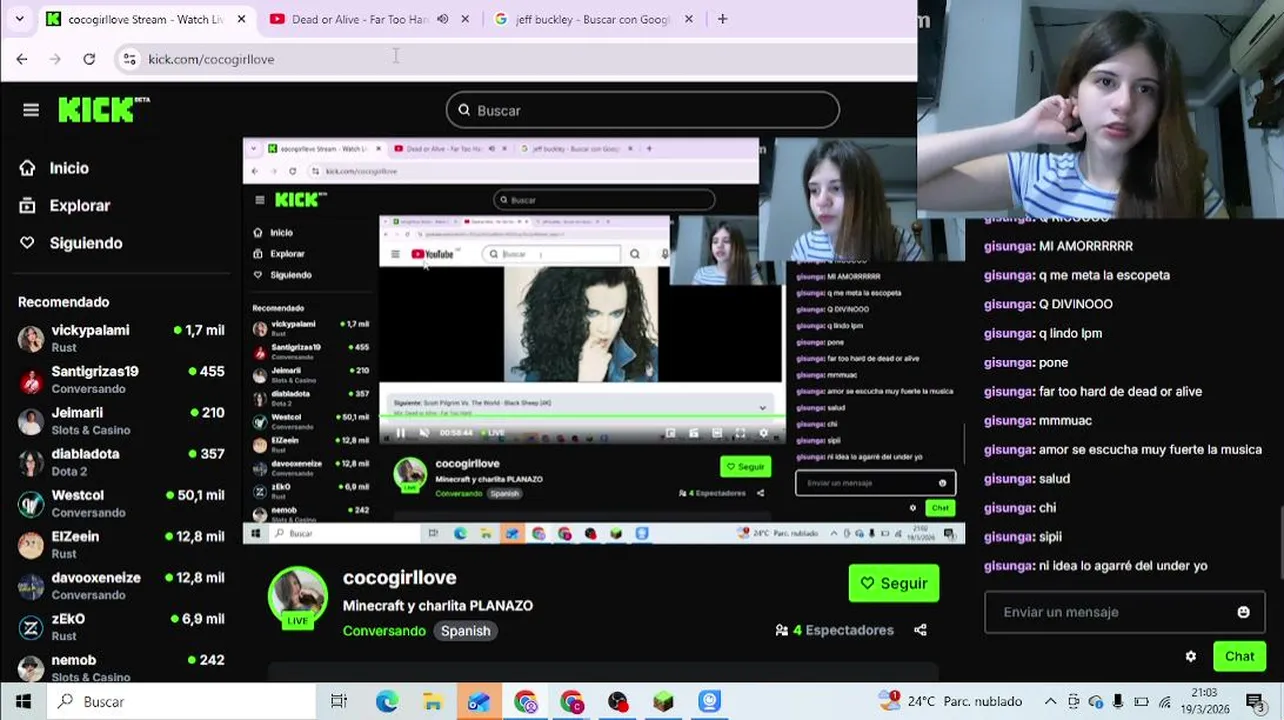Follow cocogirllove with the Seguir button

click(894, 583)
